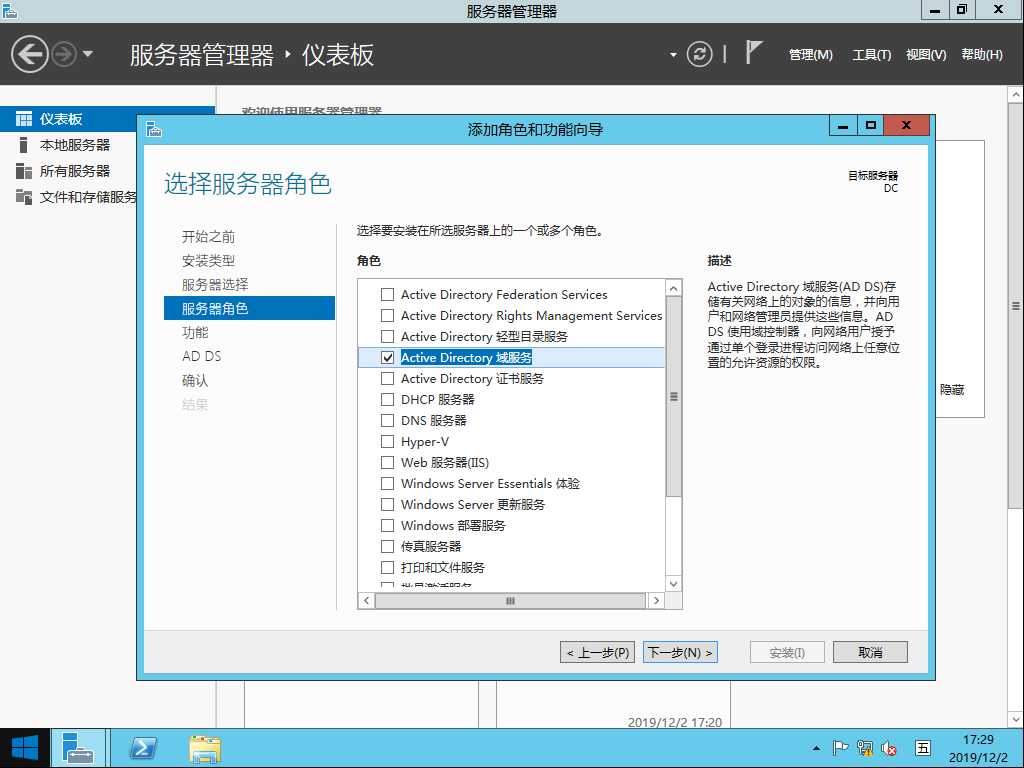The image size is (1024, 768).
Task: Go to AD DS wizard step
Action: tap(202, 356)
